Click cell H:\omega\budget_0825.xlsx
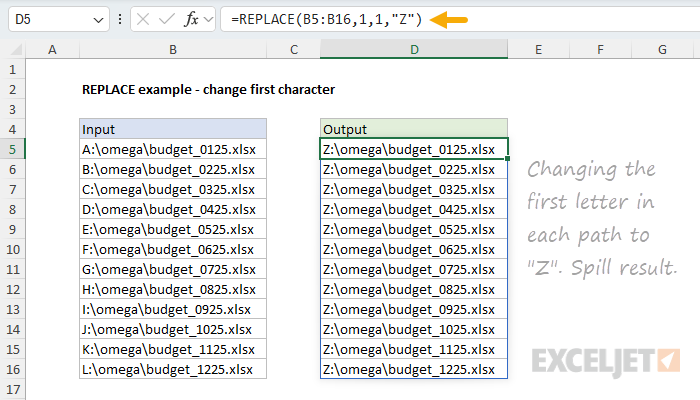This screenshot has height=400, width=700. (173, 289)
